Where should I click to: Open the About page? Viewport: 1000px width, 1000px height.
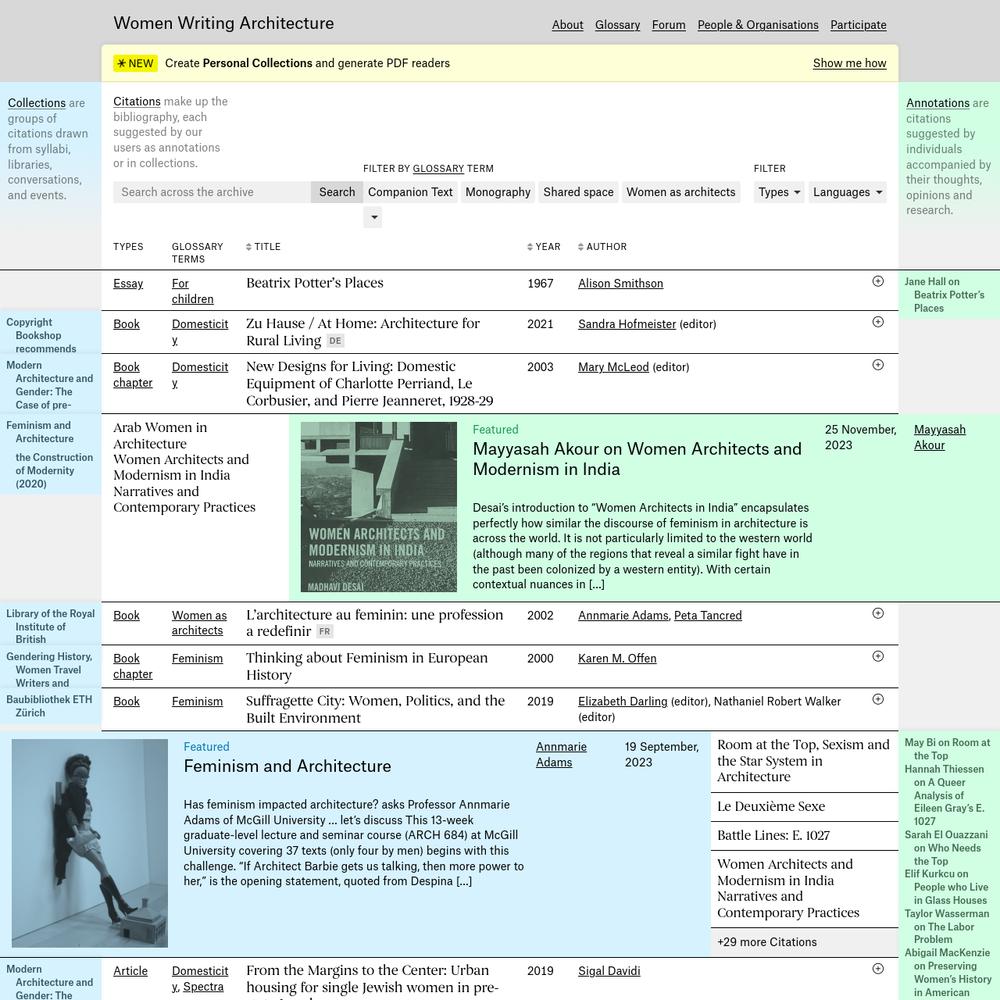(x=568, y=25)
